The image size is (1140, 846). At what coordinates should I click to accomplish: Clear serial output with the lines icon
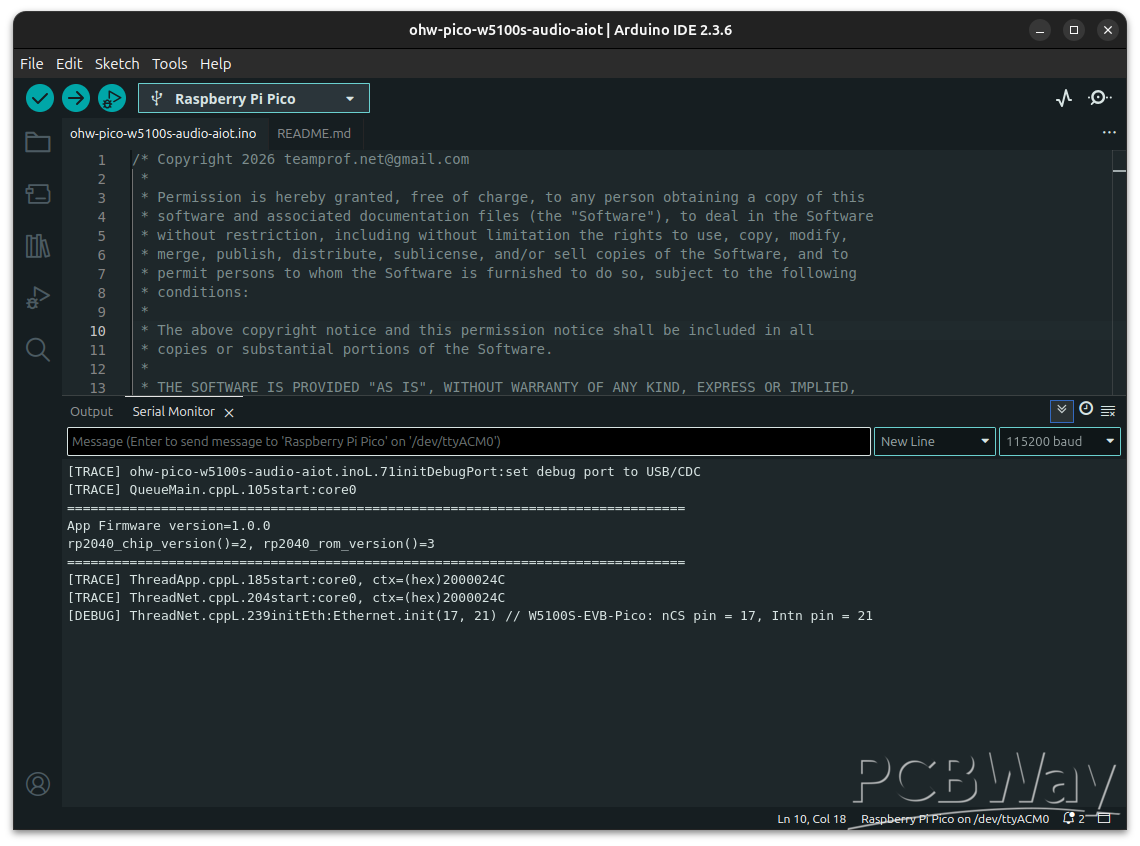click(x=1108, y=411)
